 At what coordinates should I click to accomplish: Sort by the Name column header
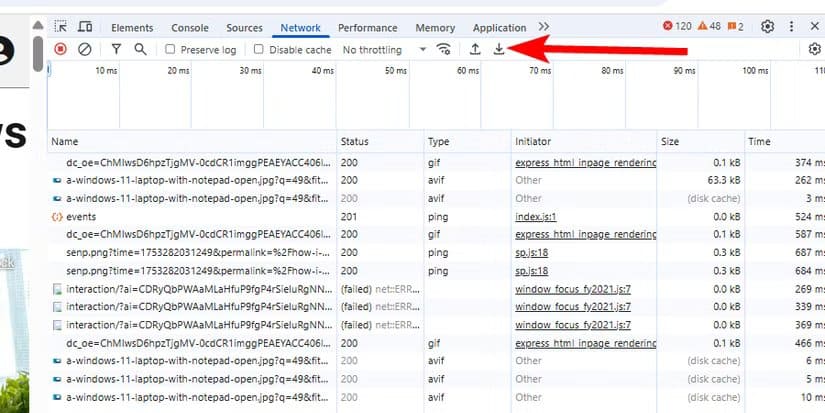point(192,142)
